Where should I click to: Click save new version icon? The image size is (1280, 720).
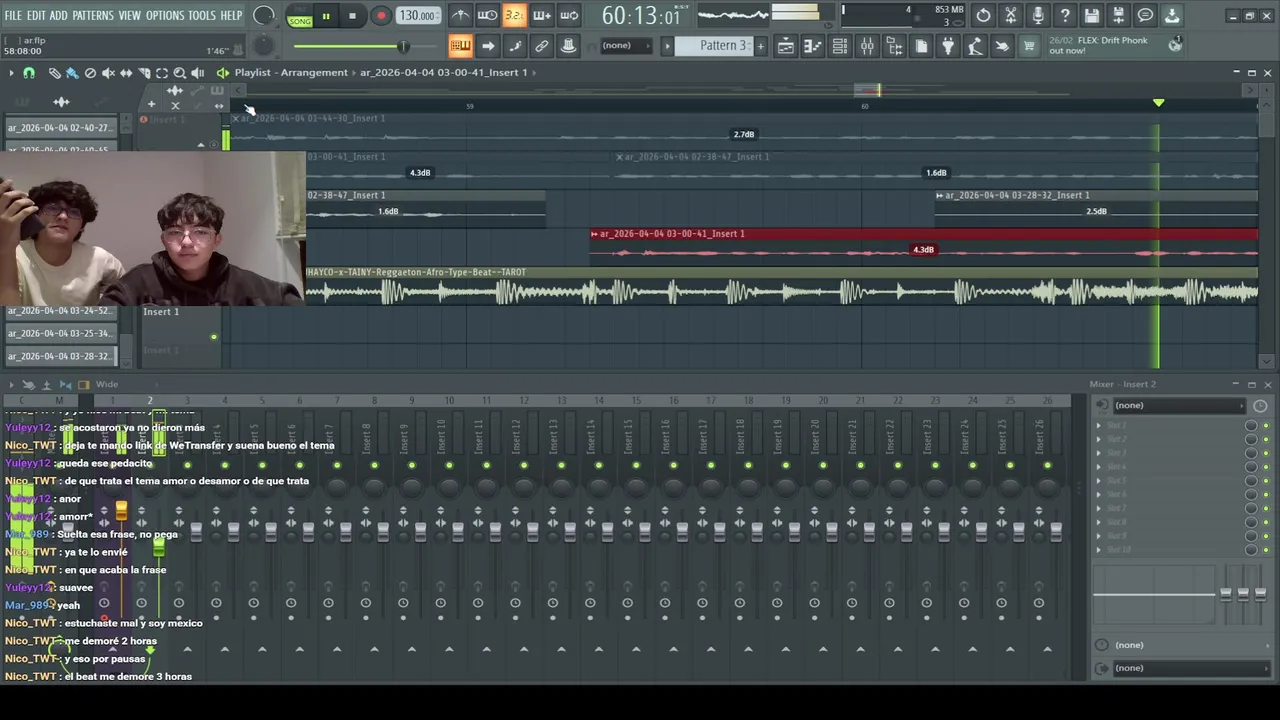tap(1119, 15)
